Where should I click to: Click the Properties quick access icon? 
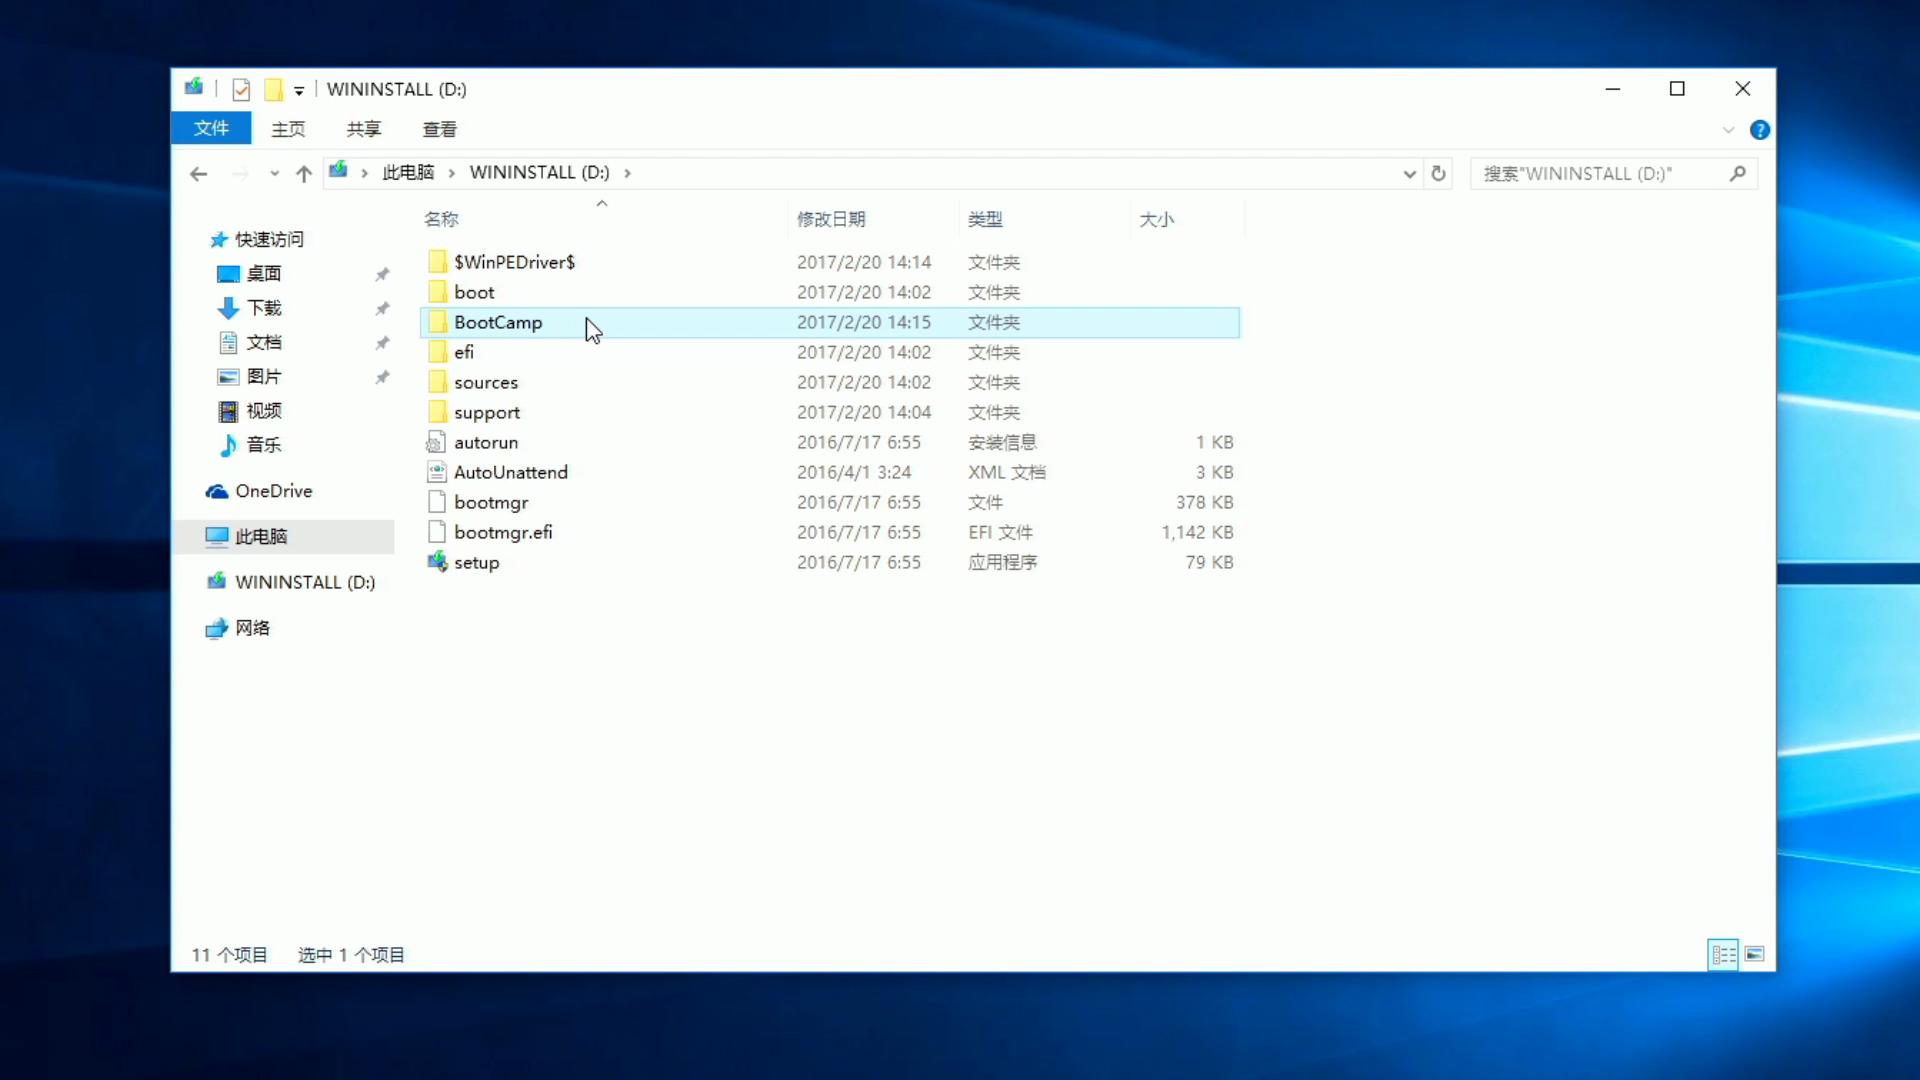point(241,90)
